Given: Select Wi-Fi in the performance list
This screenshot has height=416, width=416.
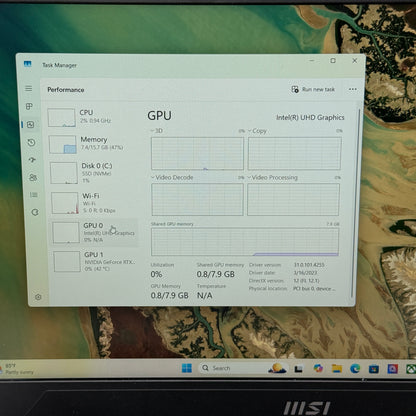Looking at the screenshot, I should [x=92, y=203].
